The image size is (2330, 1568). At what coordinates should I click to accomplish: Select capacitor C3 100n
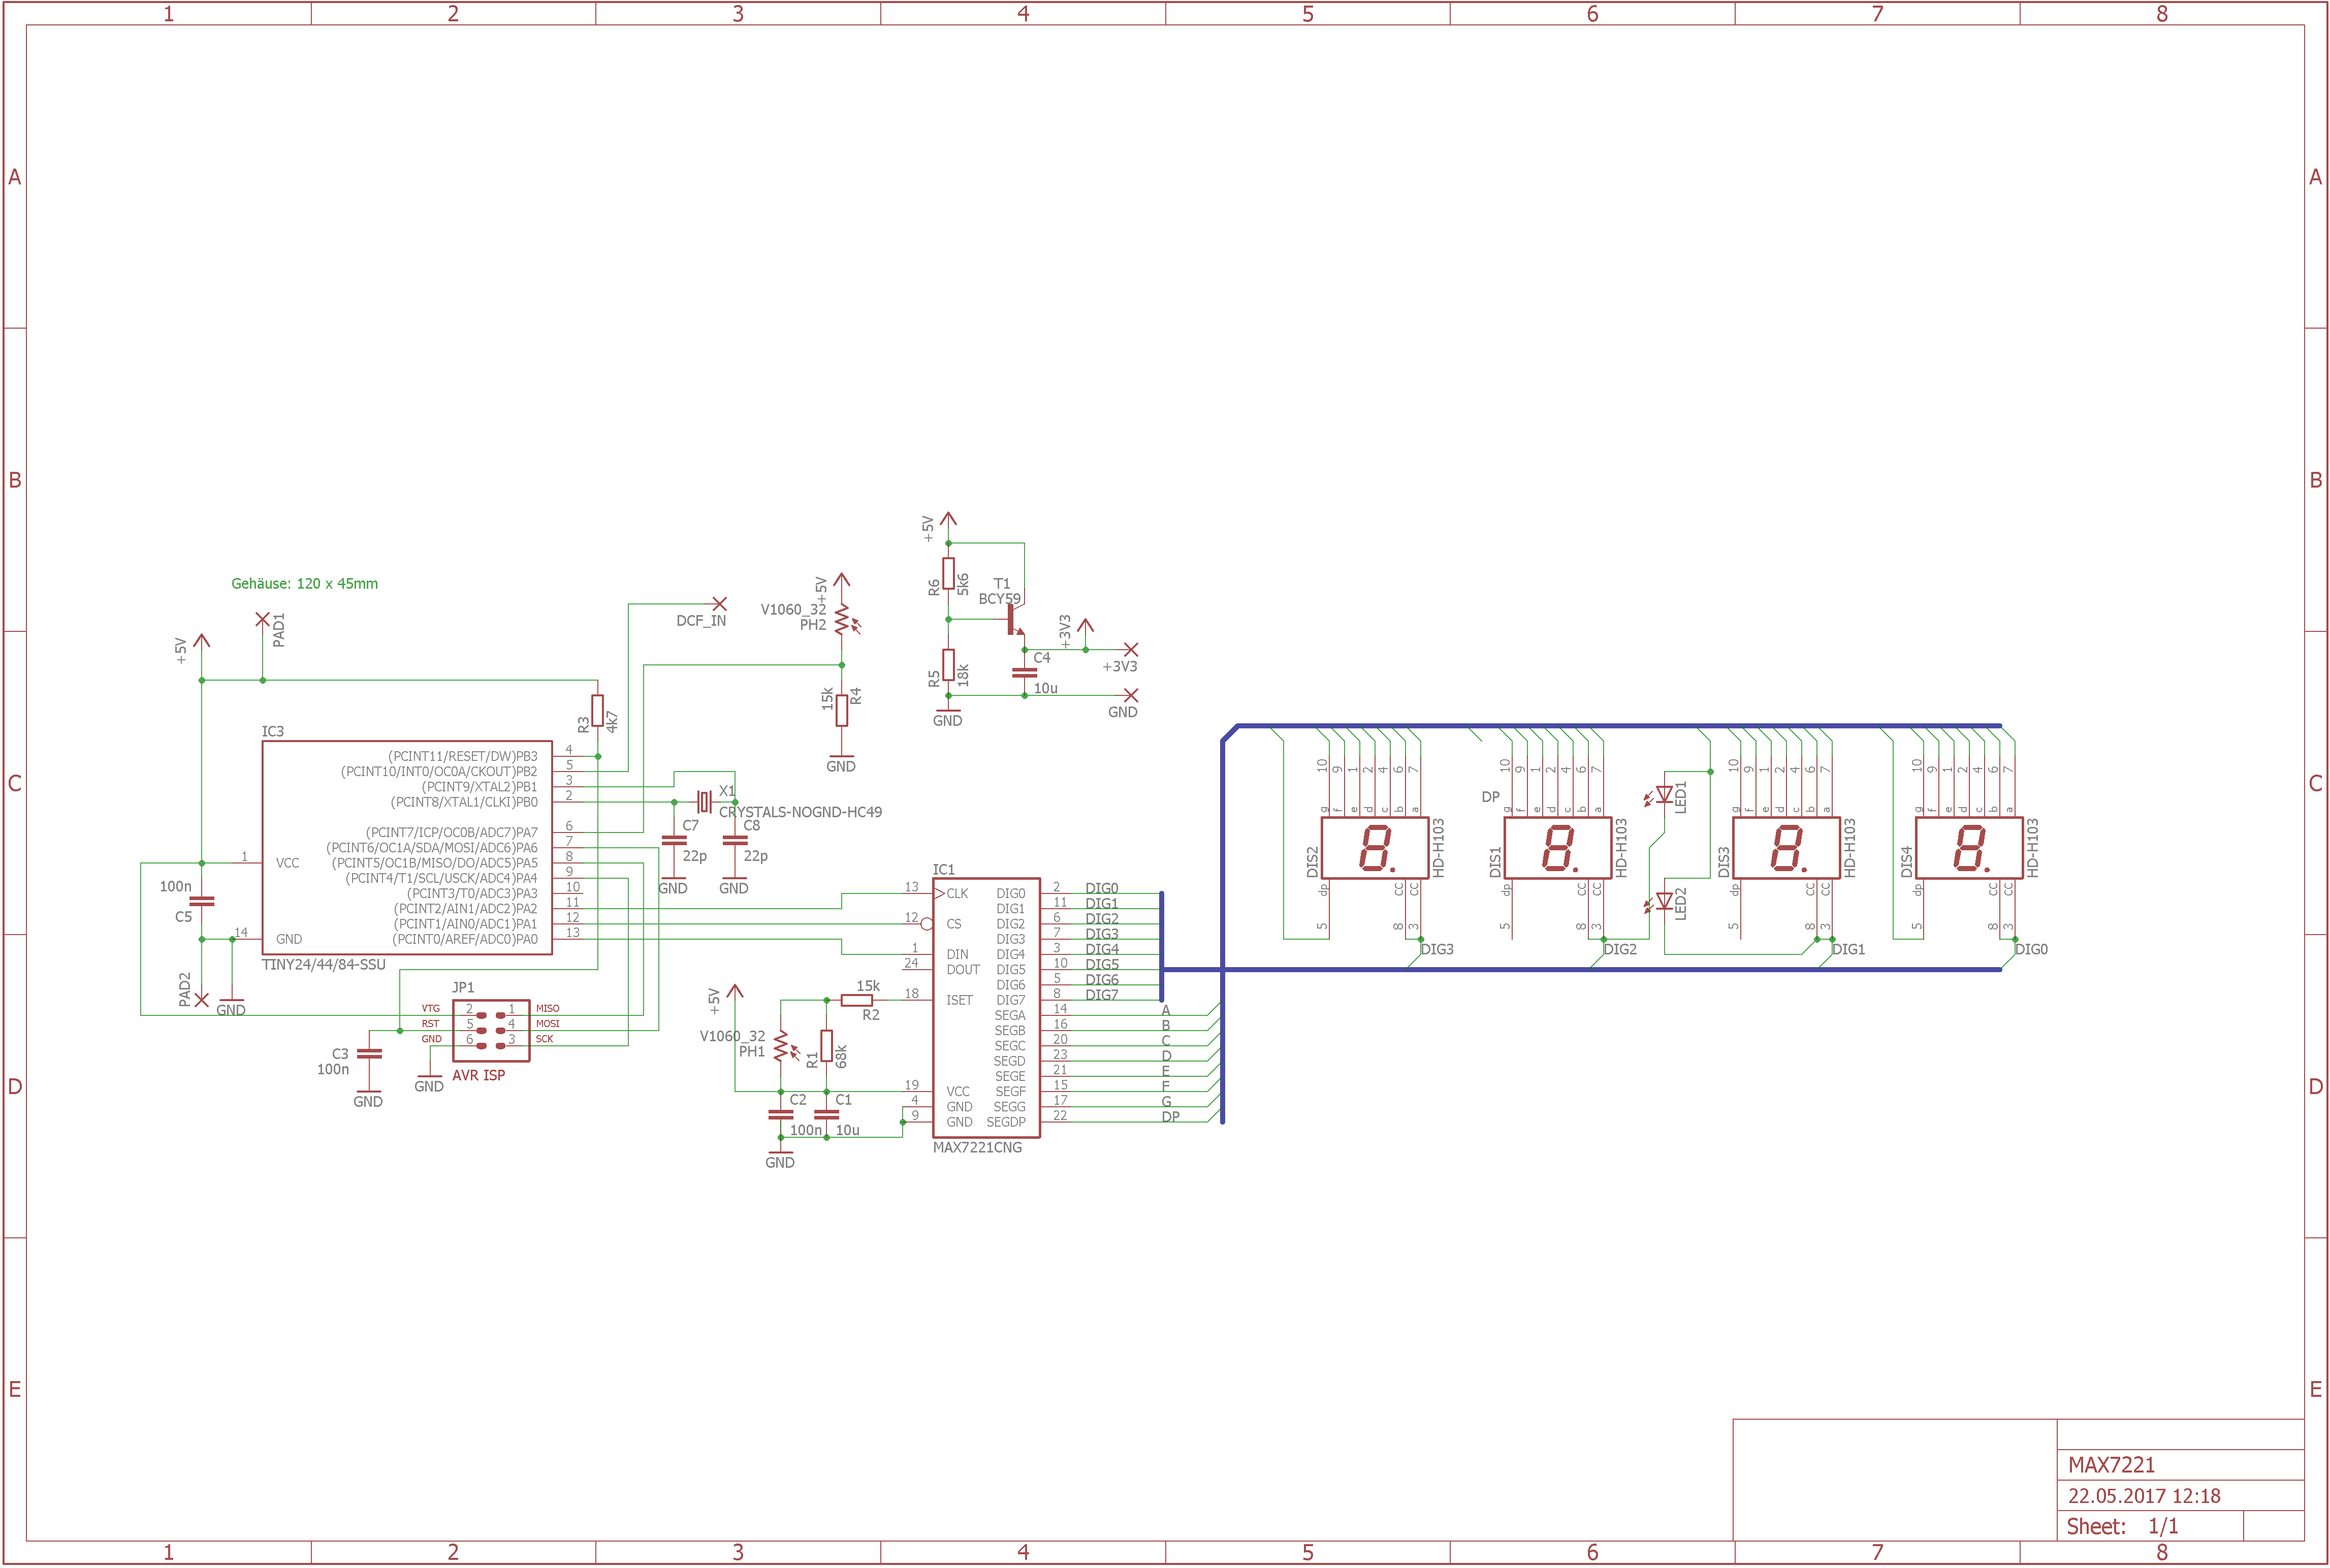click(369, 1054)
